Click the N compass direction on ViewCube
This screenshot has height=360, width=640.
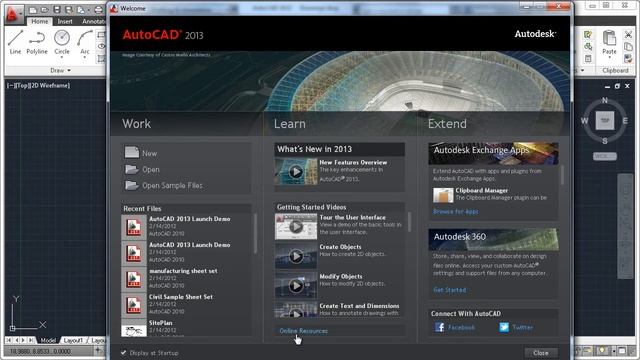pos(604,100)
